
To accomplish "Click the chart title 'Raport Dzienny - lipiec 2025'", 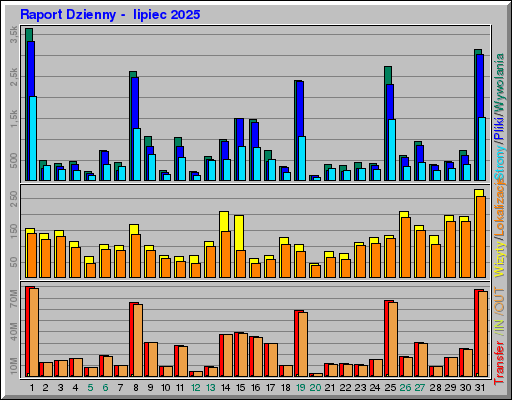I will (x=110, y=15).
